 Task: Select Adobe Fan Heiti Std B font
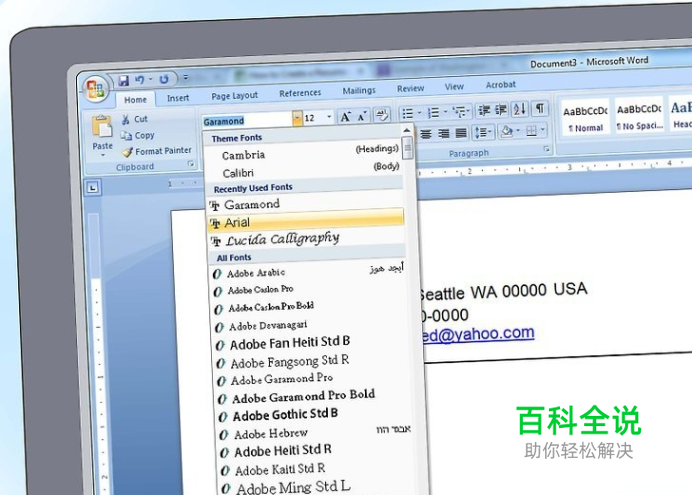click(x=311, y=343)
